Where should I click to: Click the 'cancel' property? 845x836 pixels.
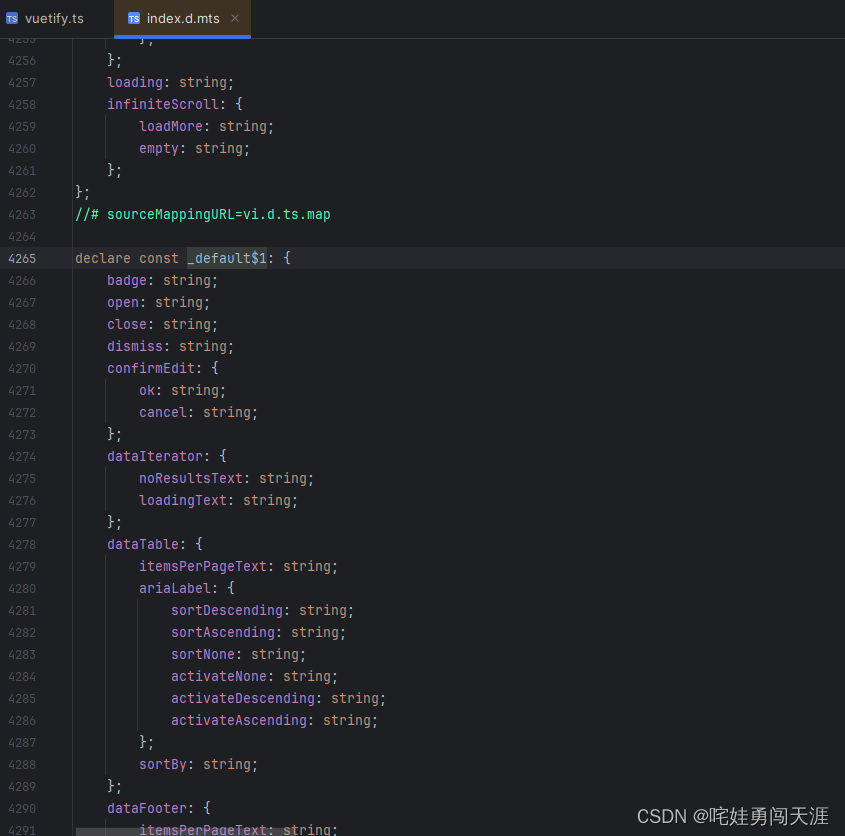(163, 412)
